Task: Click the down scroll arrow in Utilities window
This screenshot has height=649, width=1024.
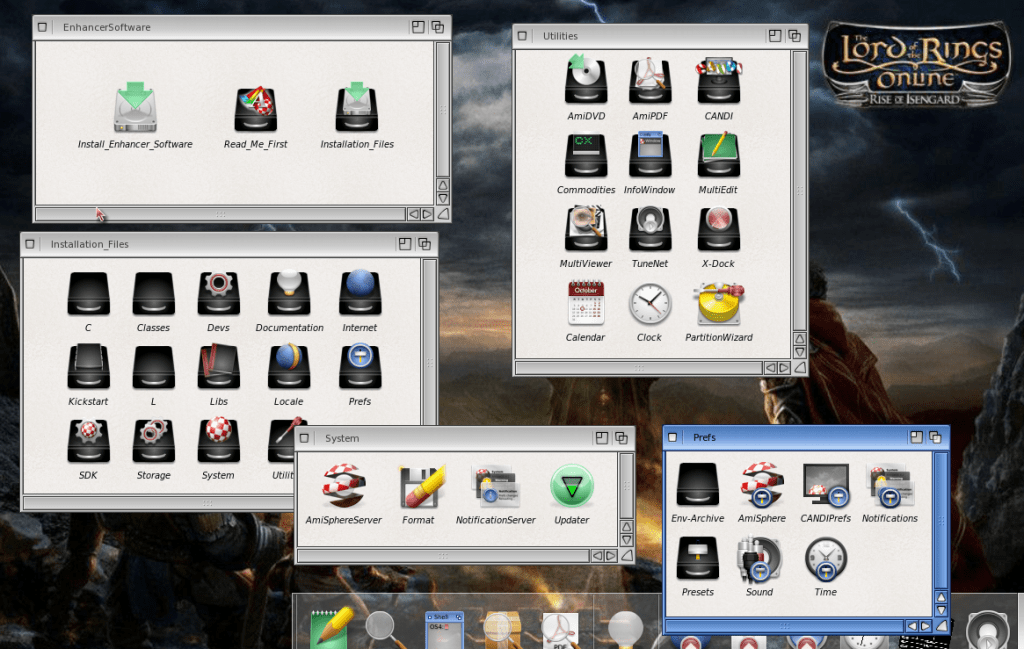Action: [x=799, y=351]
